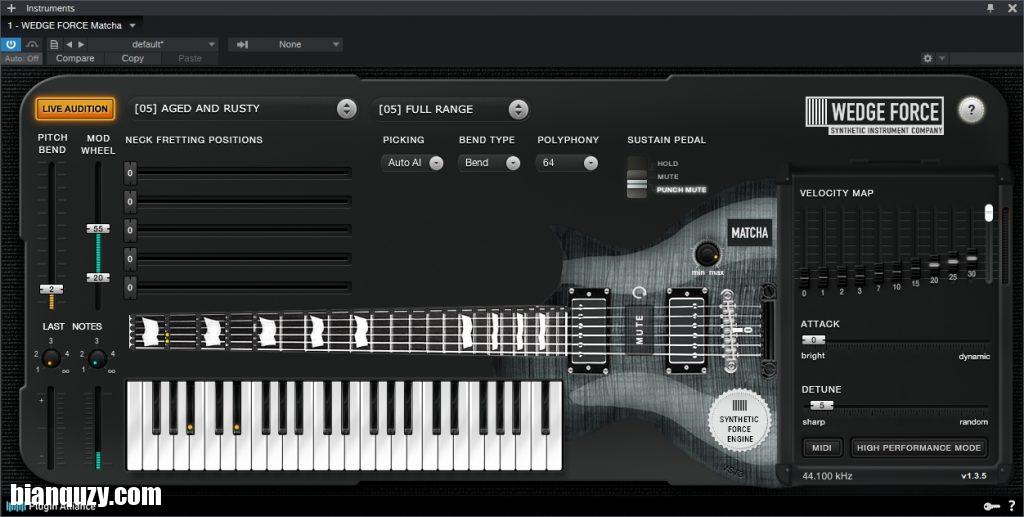Screen dimensions: 1024x517
Task: Turn the Last Notes right teal knob
Action: [x=97, y=358]
